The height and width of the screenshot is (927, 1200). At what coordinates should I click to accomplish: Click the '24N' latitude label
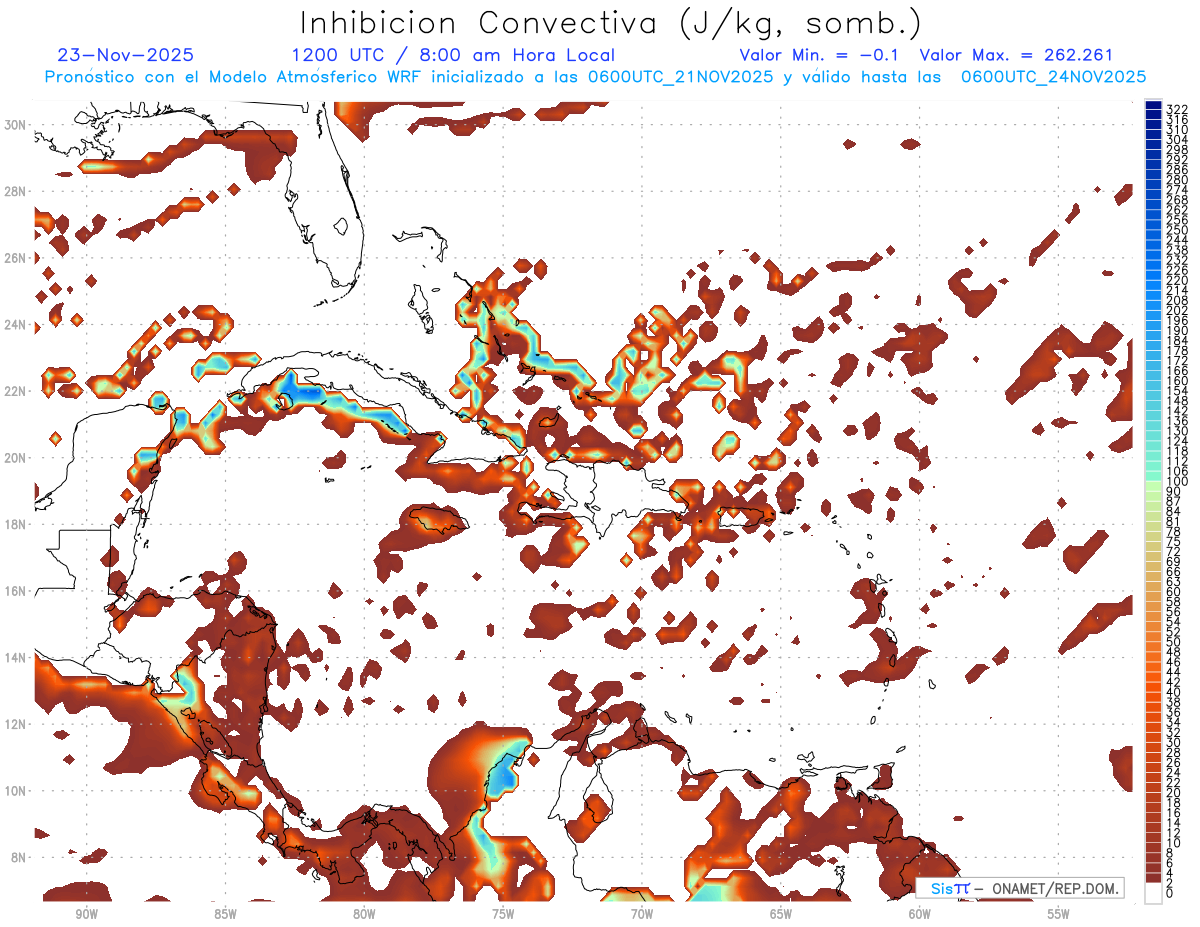[15, 324]
